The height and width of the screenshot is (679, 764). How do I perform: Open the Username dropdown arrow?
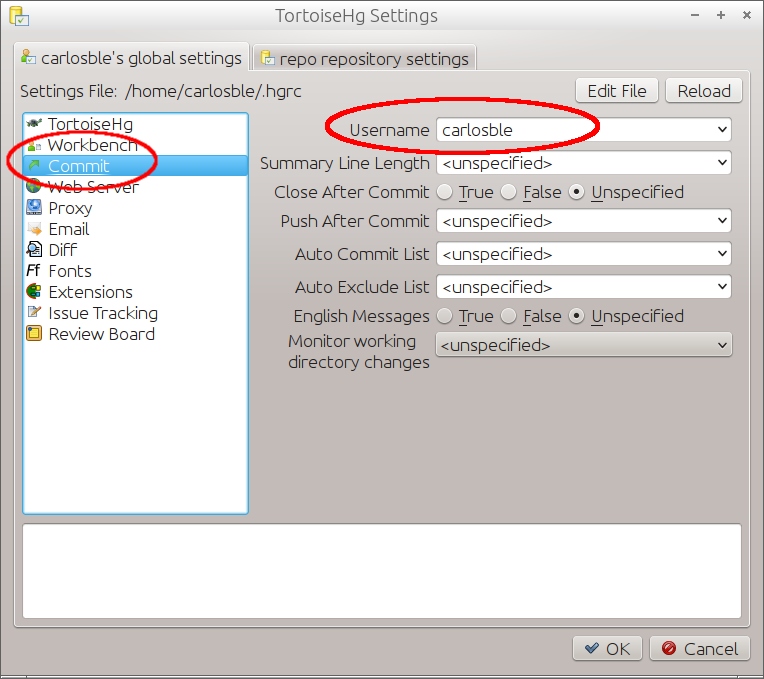[x=722, y=130]
